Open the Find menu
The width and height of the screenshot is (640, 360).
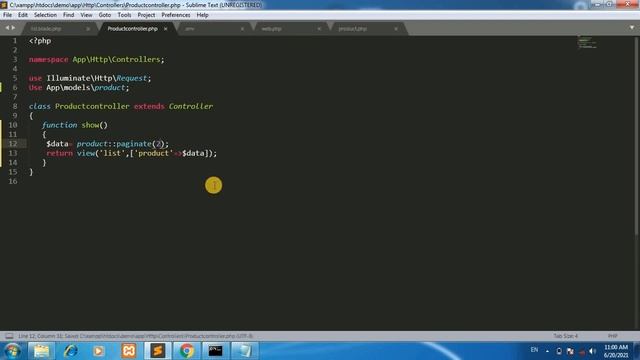click(x=69, y=15)
